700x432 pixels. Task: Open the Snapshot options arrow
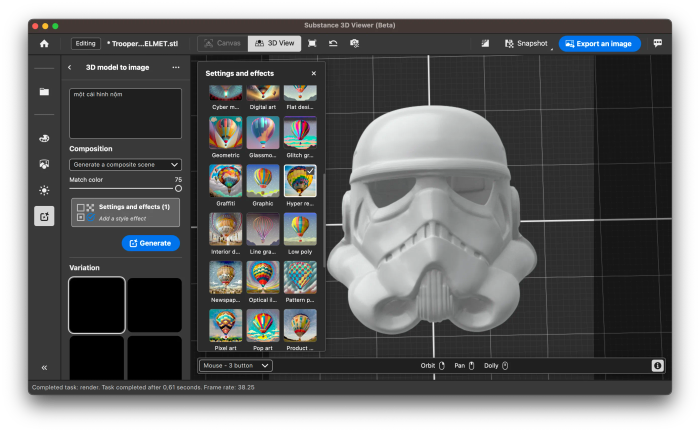click(552, 48)
